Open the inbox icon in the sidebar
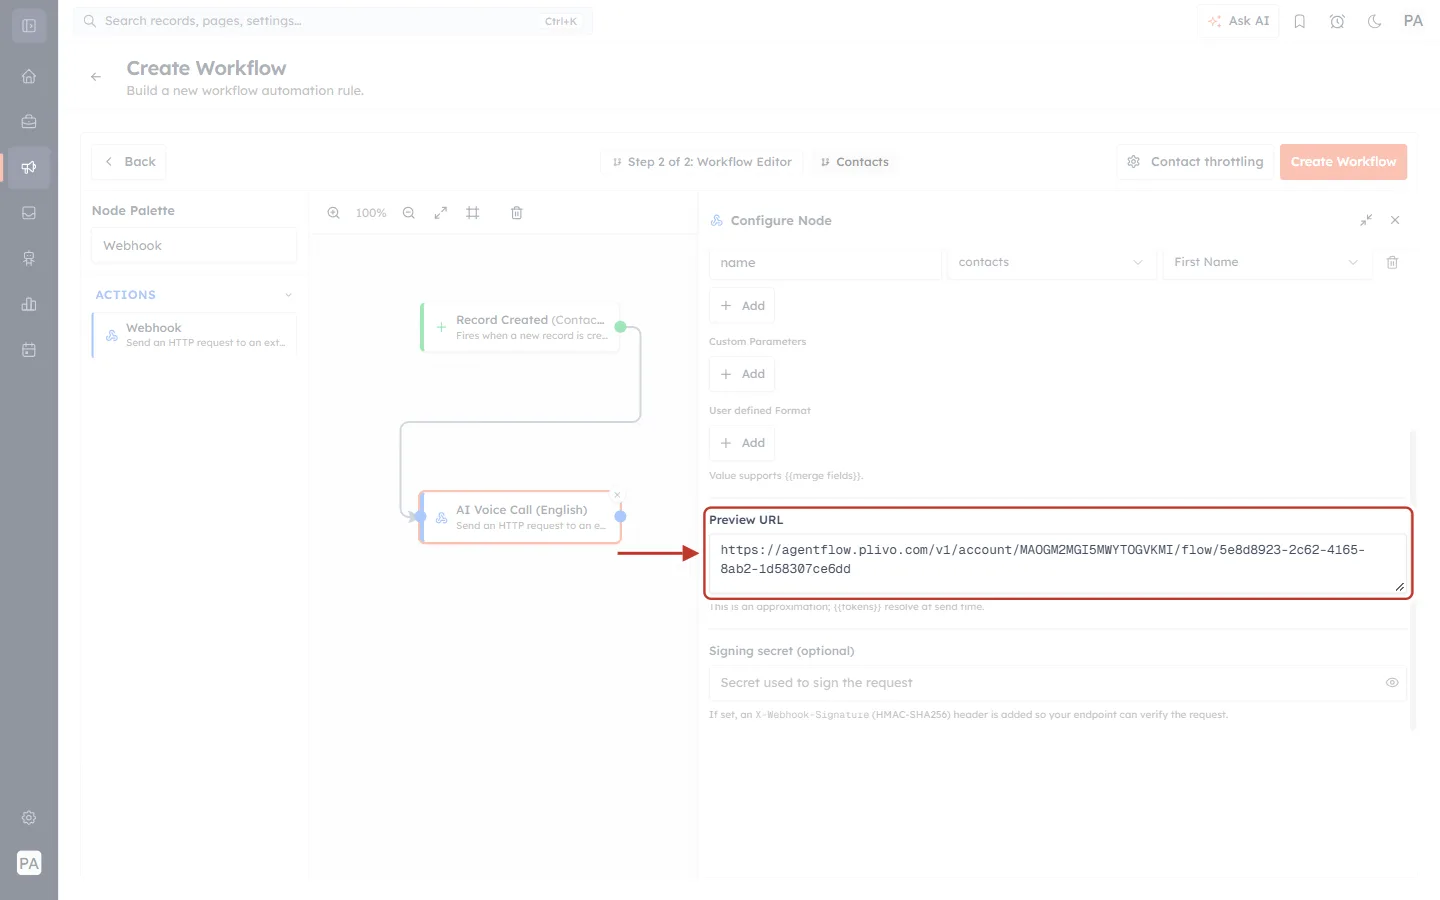The image size is (1440, 900). coord(29,213)
